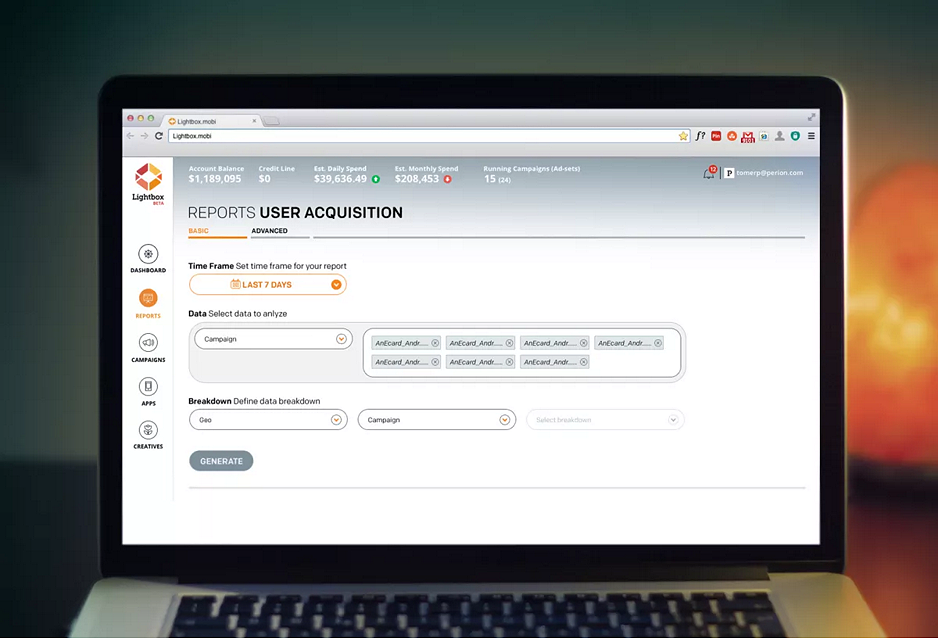
Task: Click the calendar icon in Last 7 Days
Action: point(235,284)
